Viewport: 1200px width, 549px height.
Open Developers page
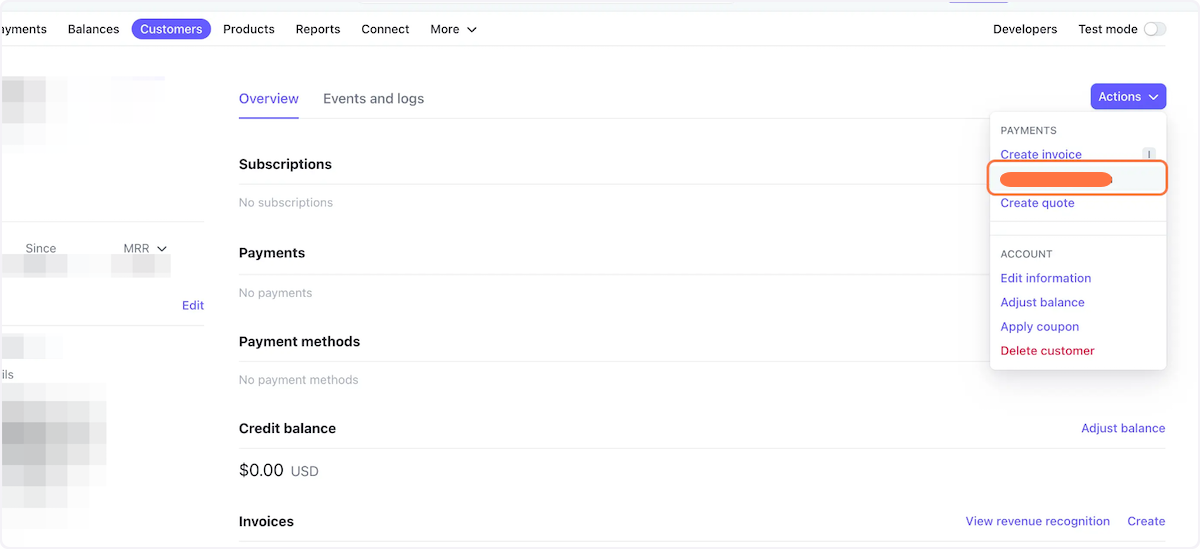[x=1025, y=29]
